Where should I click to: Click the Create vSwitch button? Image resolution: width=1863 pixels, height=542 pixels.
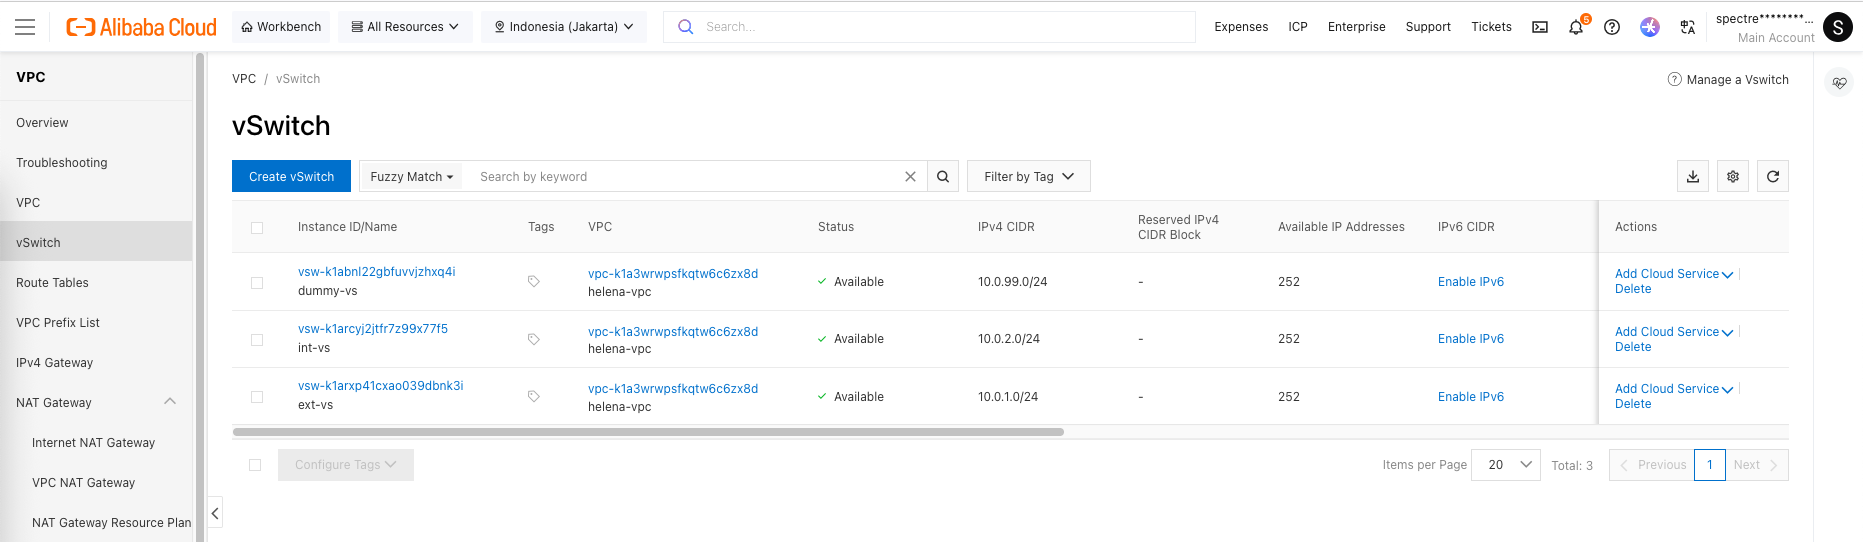click(291, 176)
